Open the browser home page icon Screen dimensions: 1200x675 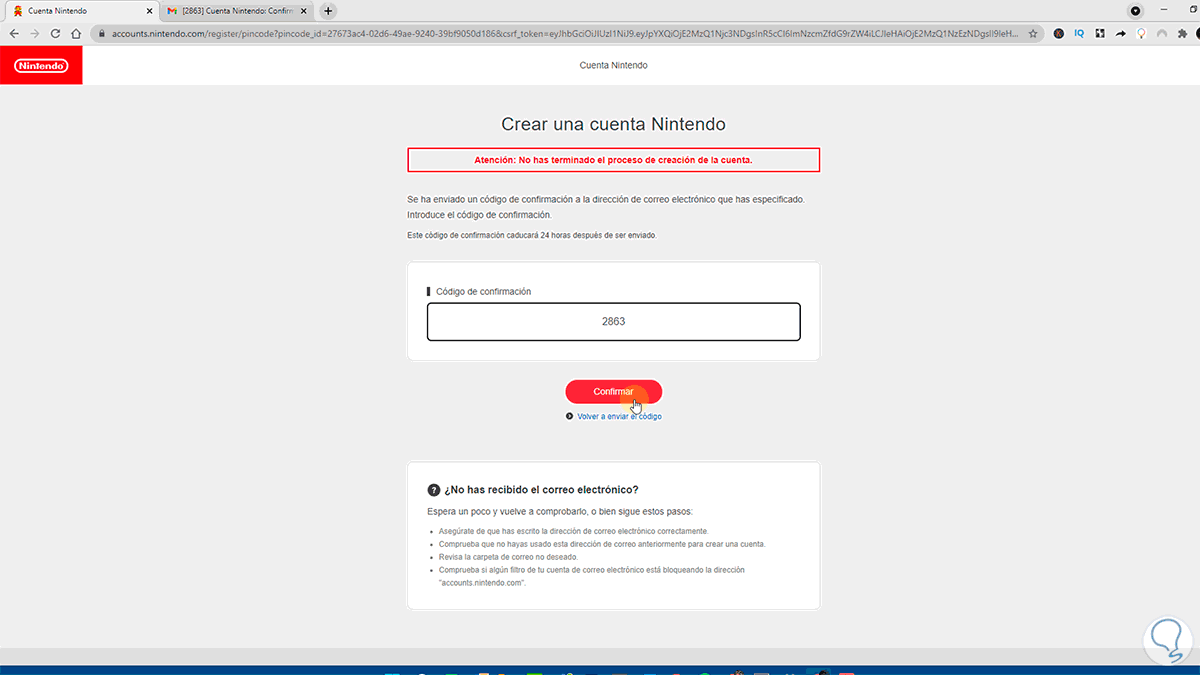[x=76, y=33]
